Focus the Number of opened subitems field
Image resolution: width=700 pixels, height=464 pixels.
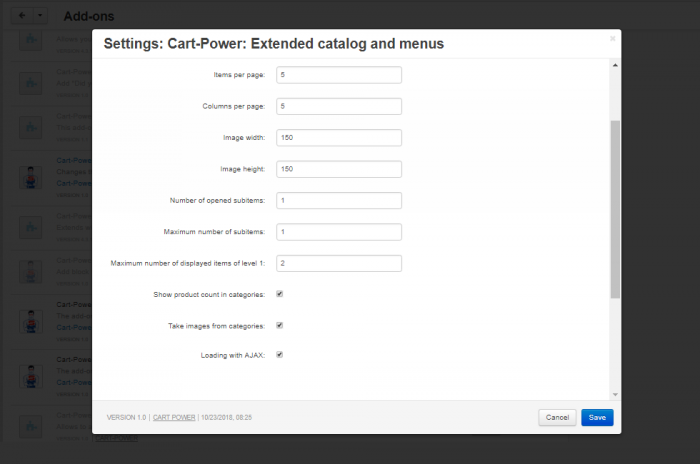(x=339, y=201)
